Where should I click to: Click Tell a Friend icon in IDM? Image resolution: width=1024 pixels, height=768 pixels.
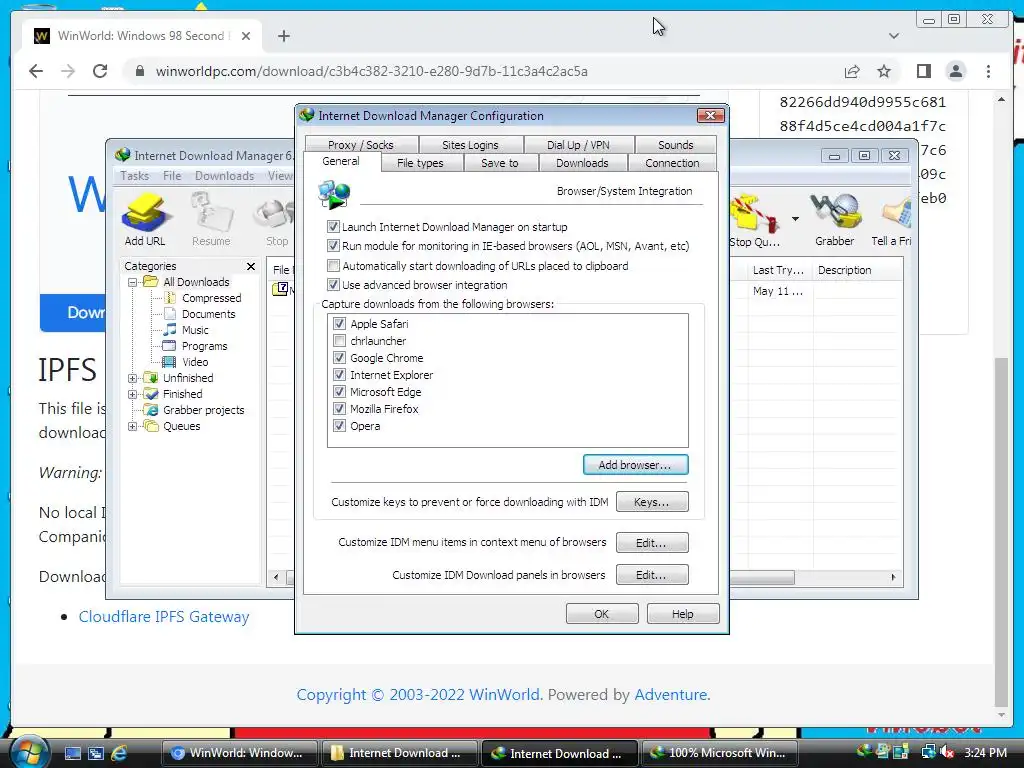click(x=892, y=220)
